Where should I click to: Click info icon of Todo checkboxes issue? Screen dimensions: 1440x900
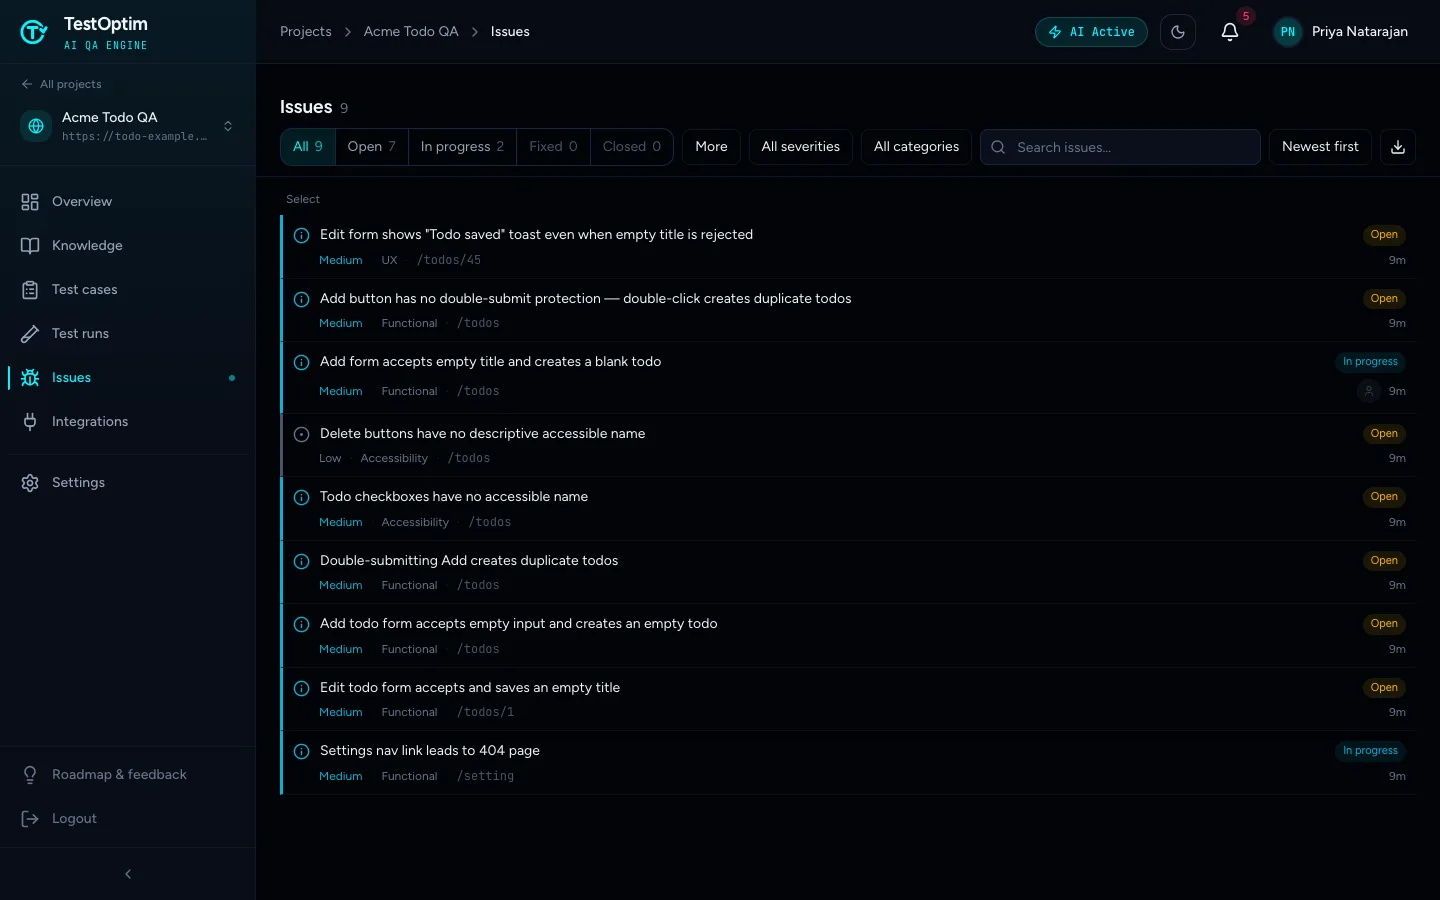point(301,497)
